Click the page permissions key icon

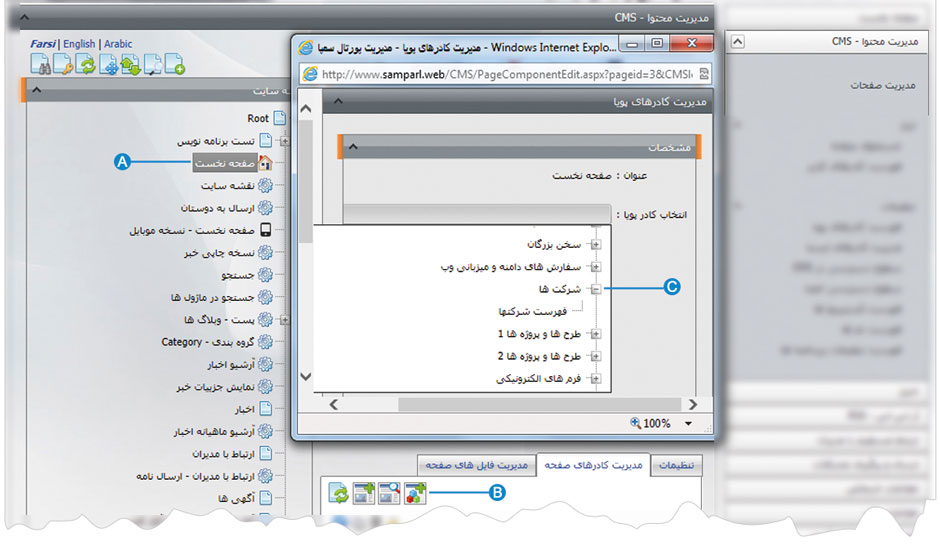63,67
